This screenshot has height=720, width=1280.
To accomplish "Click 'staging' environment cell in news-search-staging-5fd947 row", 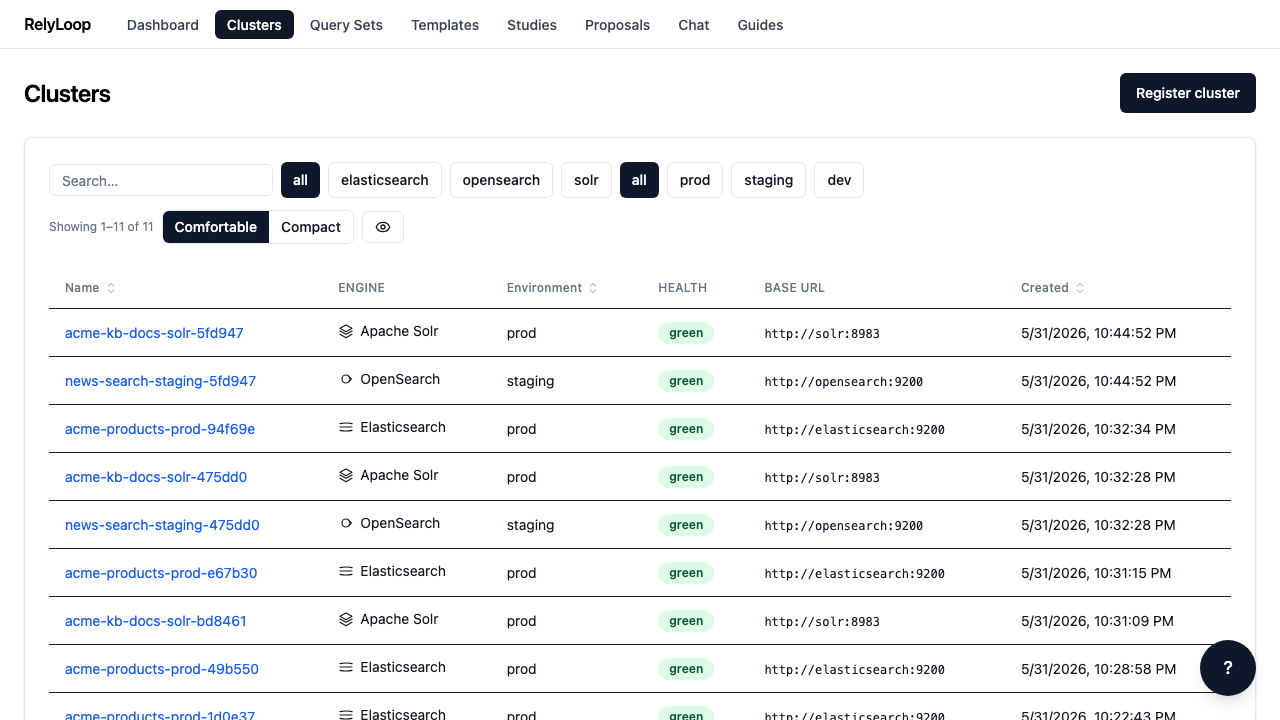I will click(530, 381).
